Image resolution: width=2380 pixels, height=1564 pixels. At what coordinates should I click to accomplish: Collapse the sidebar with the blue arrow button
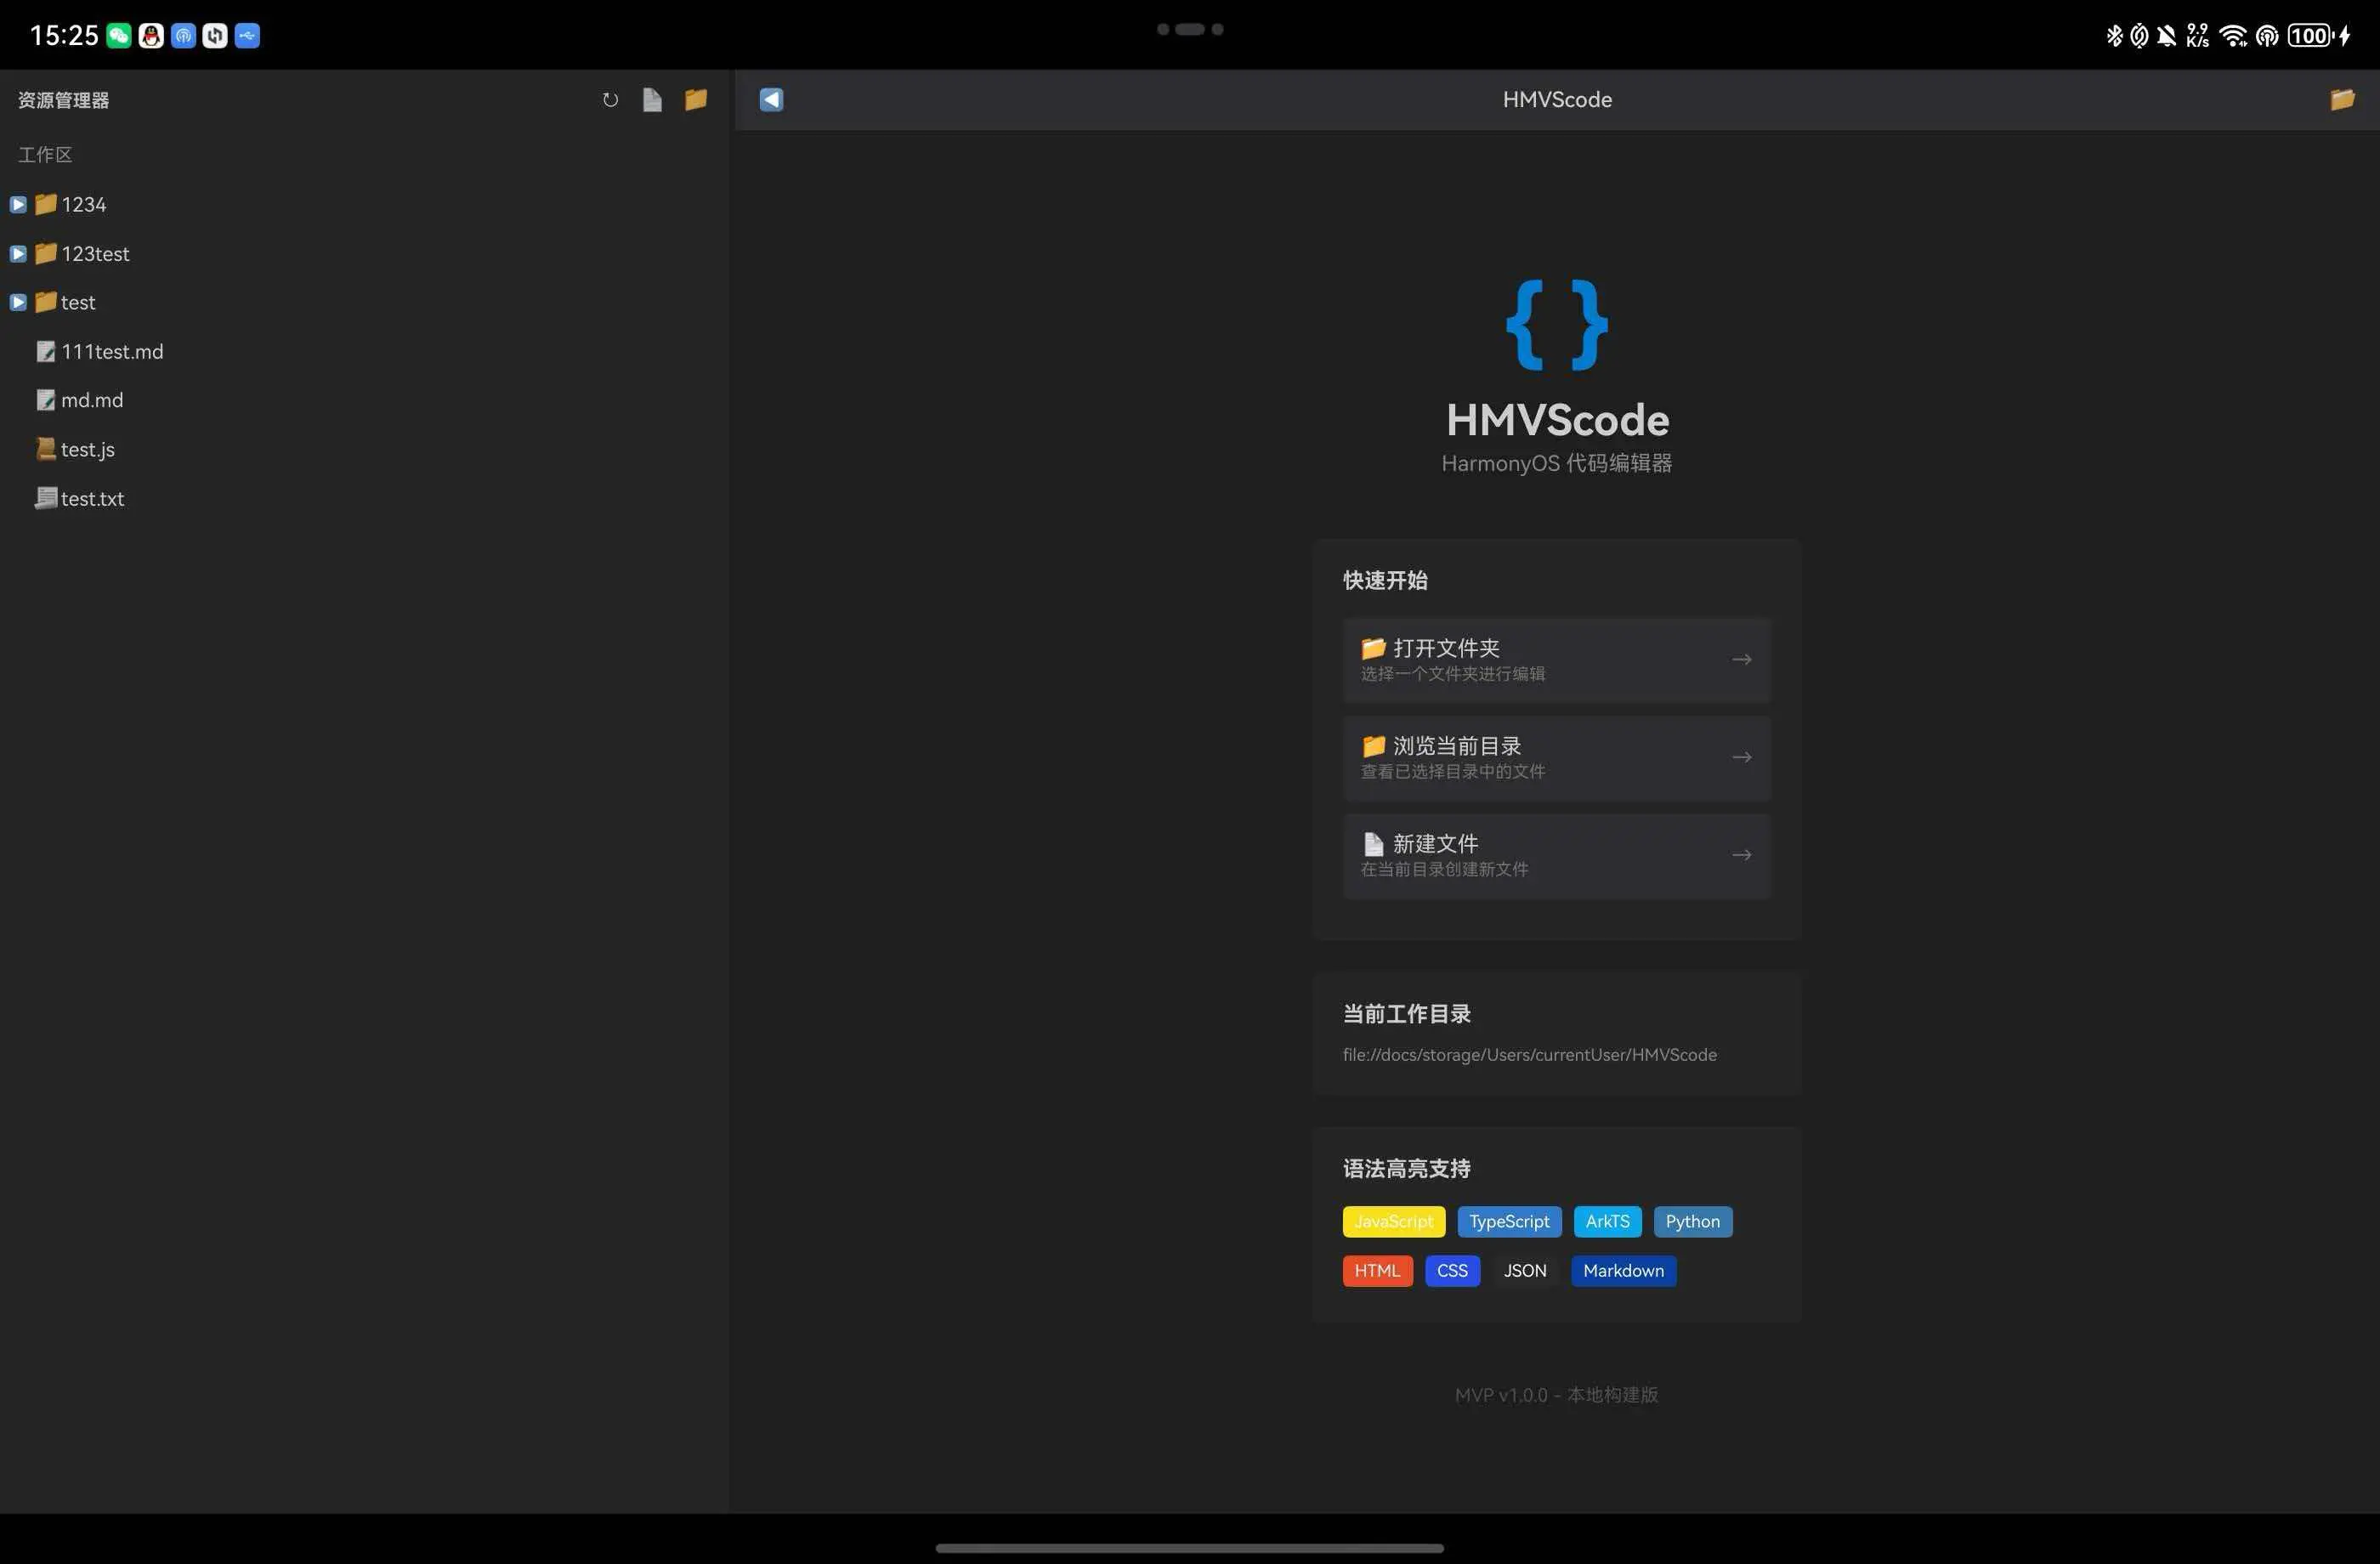771,99
